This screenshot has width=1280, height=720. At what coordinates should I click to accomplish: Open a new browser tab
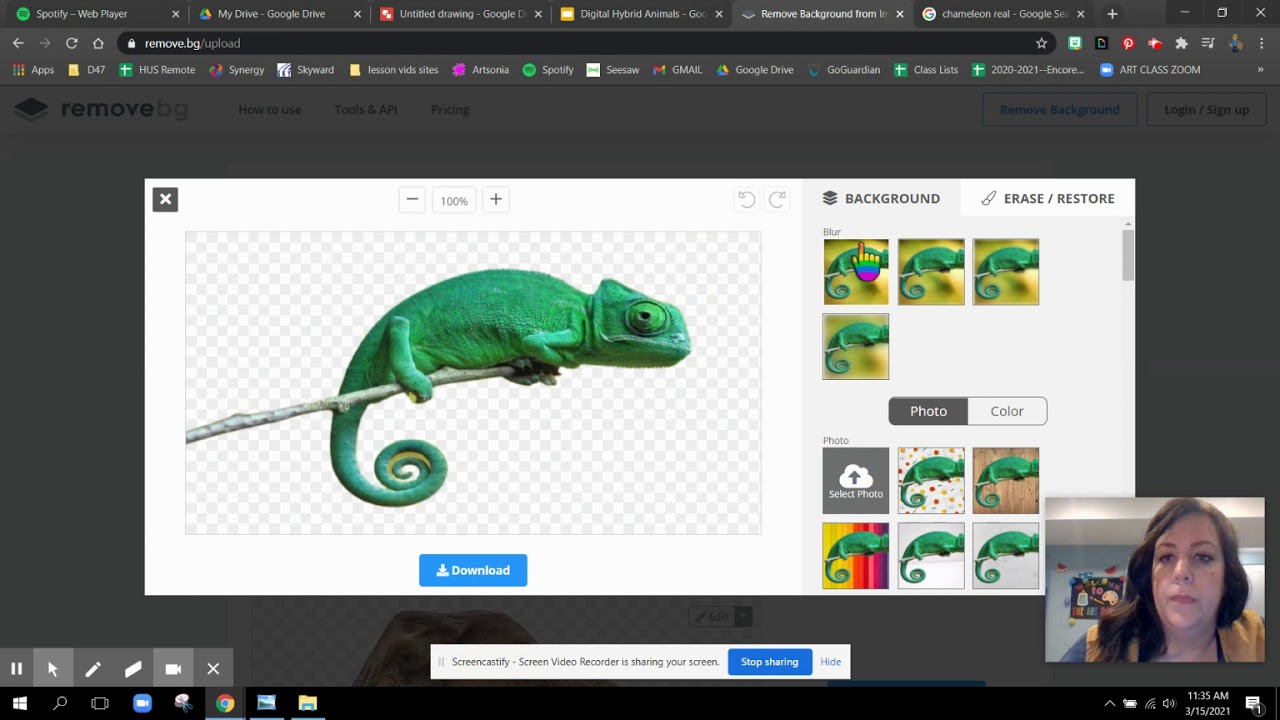coord(1112,14)
